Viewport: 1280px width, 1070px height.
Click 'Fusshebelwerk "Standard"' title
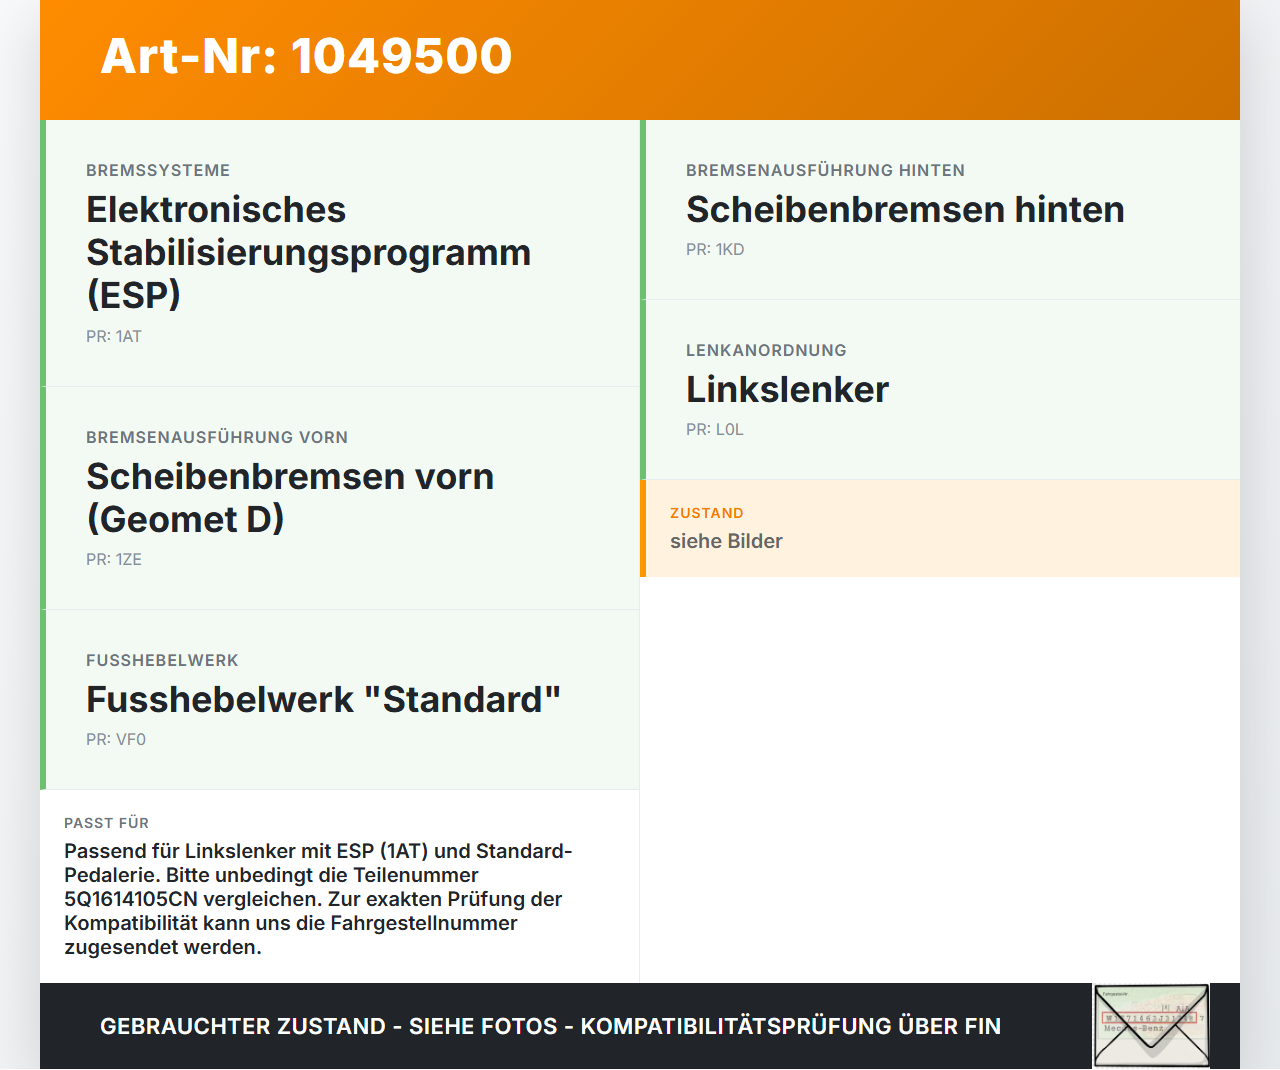pyautogui.click(x=324, y=699)
